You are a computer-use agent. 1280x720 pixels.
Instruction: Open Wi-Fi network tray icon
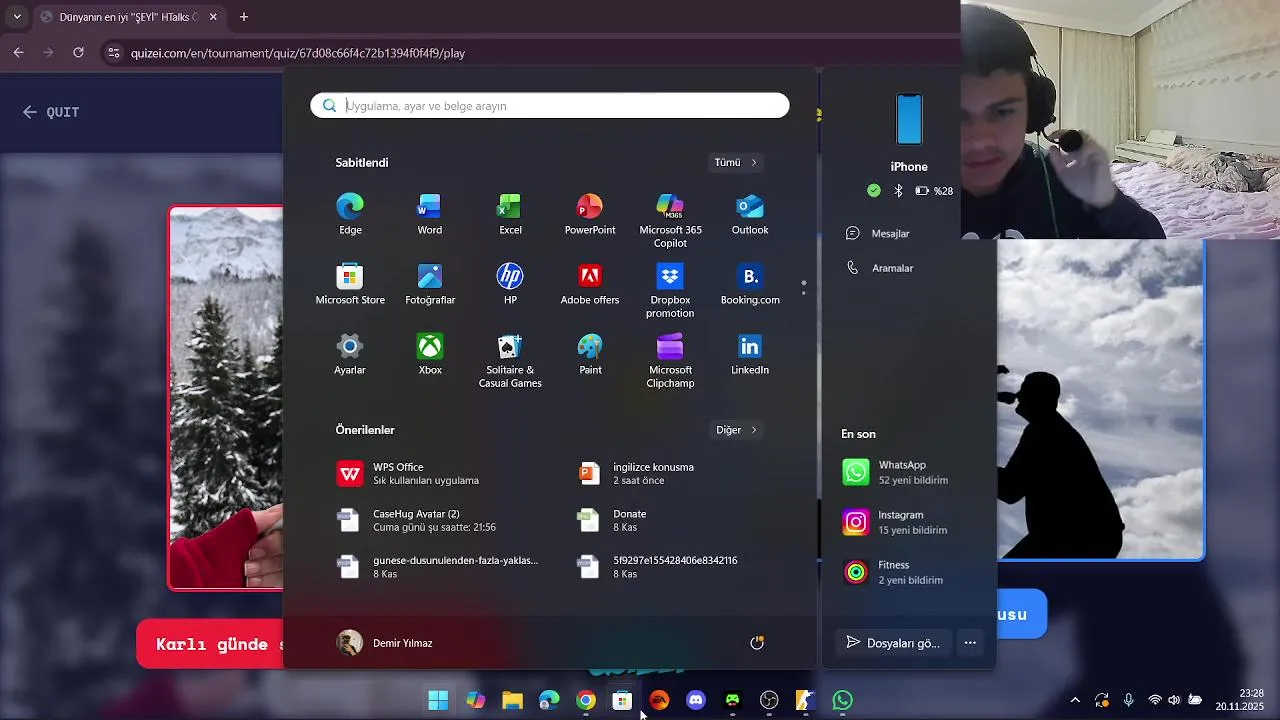(x=1155, y=700)
